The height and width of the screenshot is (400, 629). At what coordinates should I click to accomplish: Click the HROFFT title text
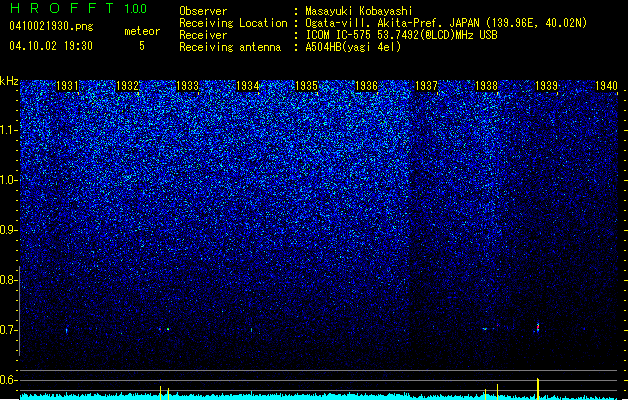[62, 8]
